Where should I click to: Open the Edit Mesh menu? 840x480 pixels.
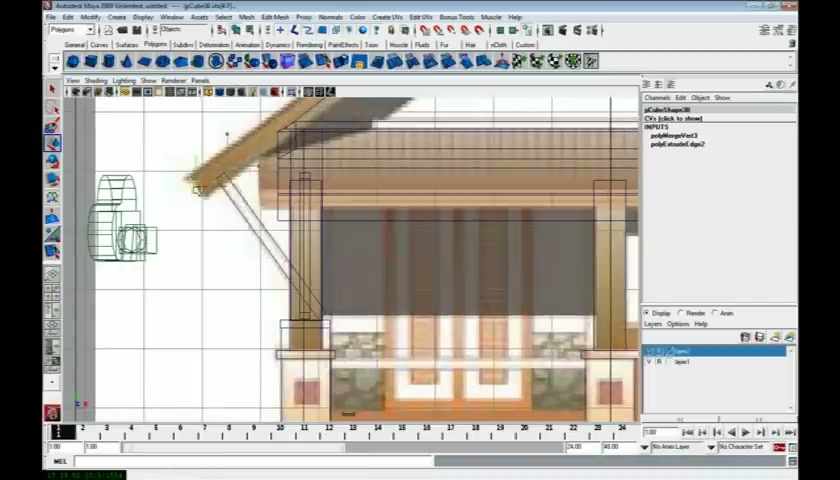(275, 17)
